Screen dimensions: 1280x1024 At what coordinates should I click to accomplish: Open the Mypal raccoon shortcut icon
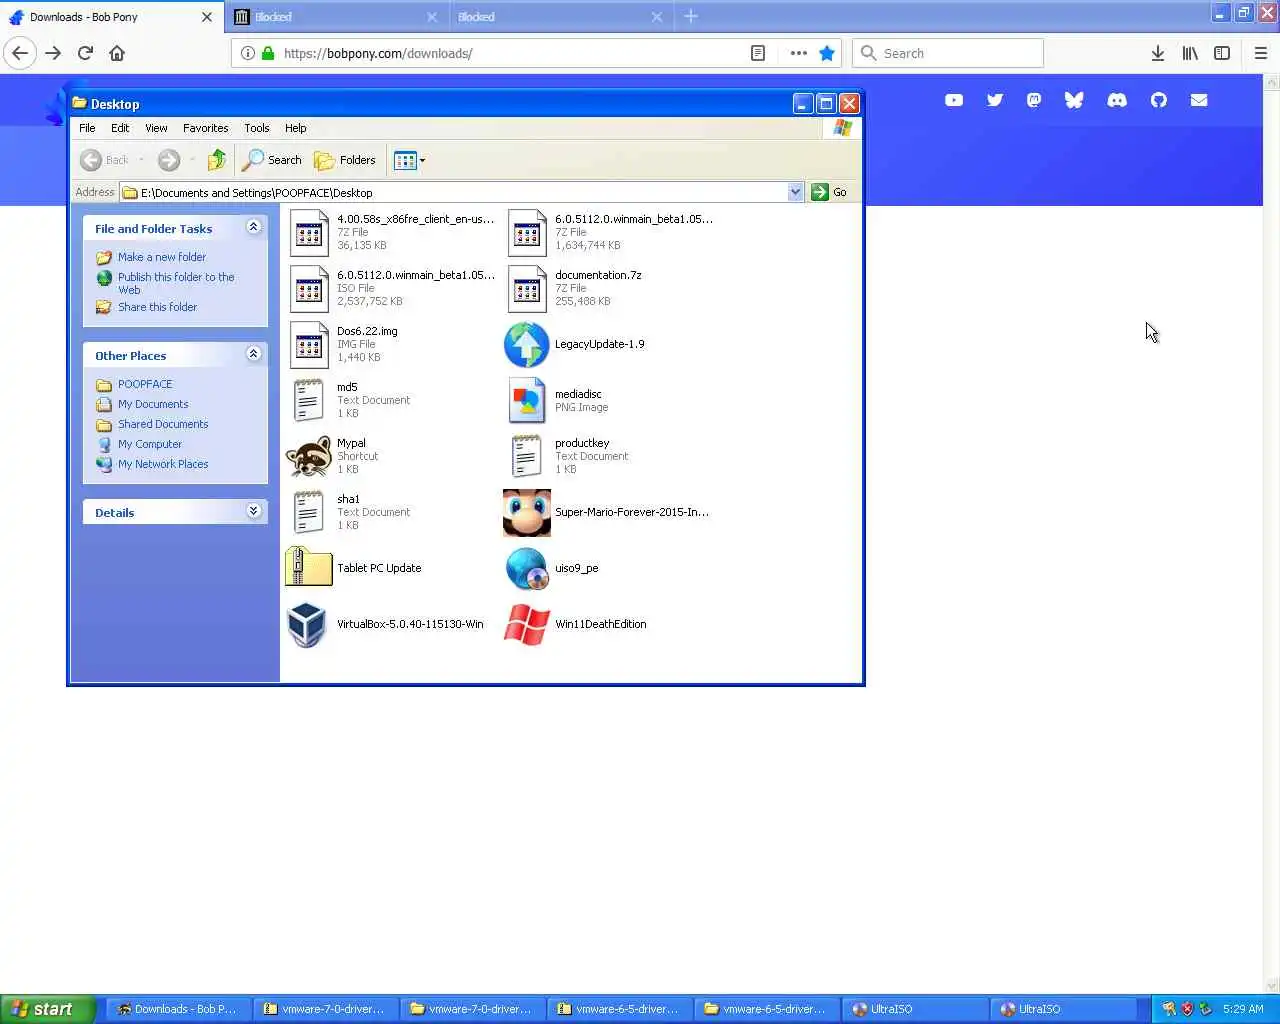pyautogui.click(x=308, y=456)
